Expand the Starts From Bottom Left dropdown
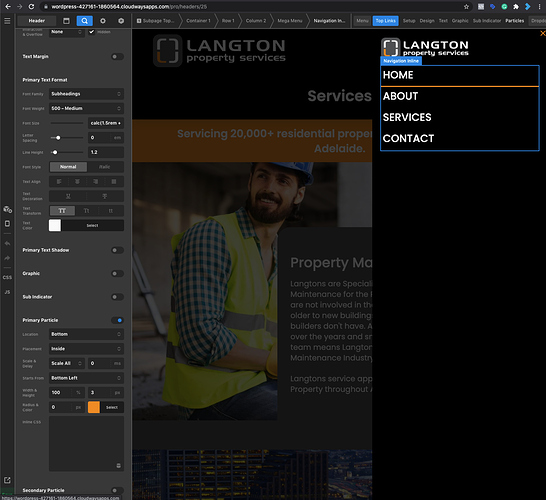 [x=86, y=378]
